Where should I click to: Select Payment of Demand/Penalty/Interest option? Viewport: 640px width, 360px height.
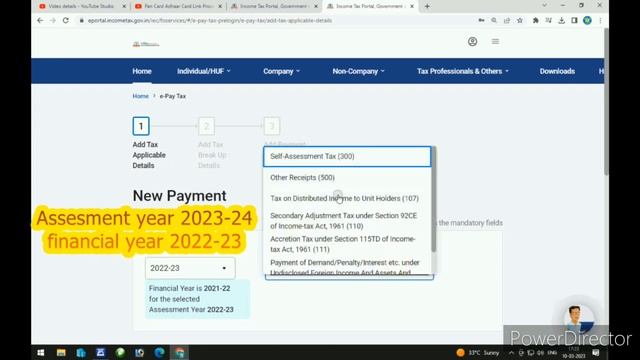347,267
